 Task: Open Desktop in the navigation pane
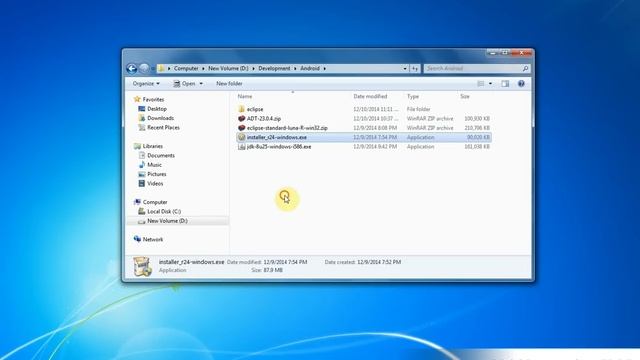[x=157, y=109]
